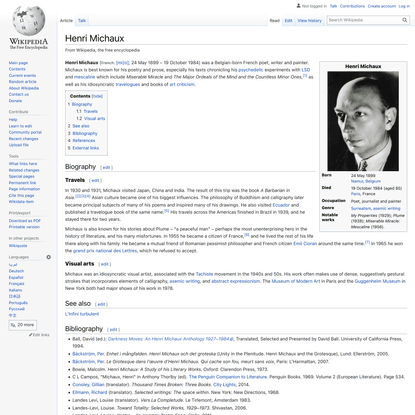The width and height of the screenshot is (415, 415).
Task: Click the pencil icon next to Edit links
Action: click(x=30, y=334)
